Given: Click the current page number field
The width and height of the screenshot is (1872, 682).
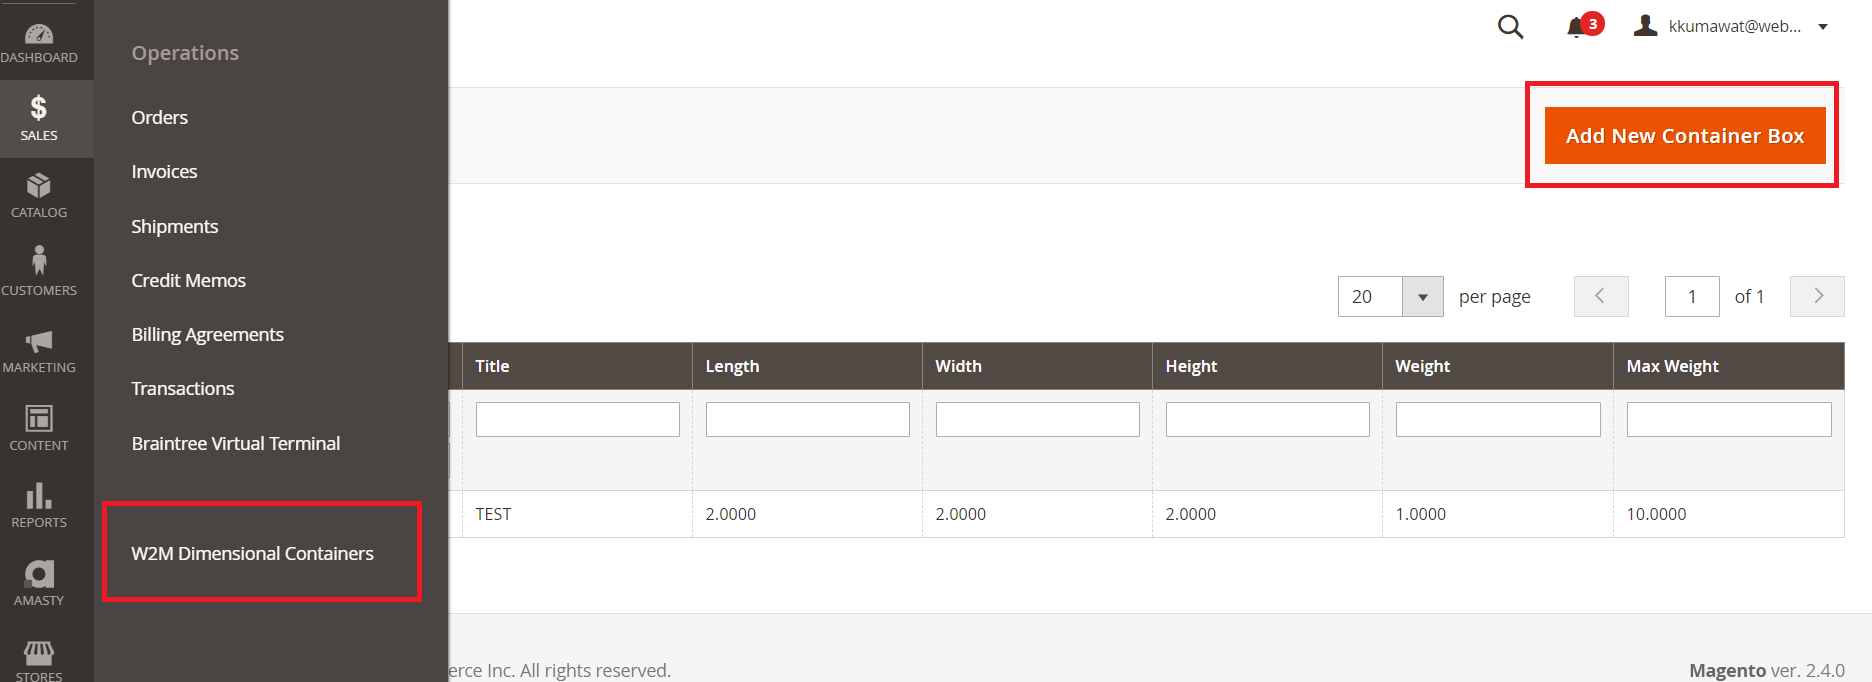Looking at the screenshot, I should coord(1691,297).
